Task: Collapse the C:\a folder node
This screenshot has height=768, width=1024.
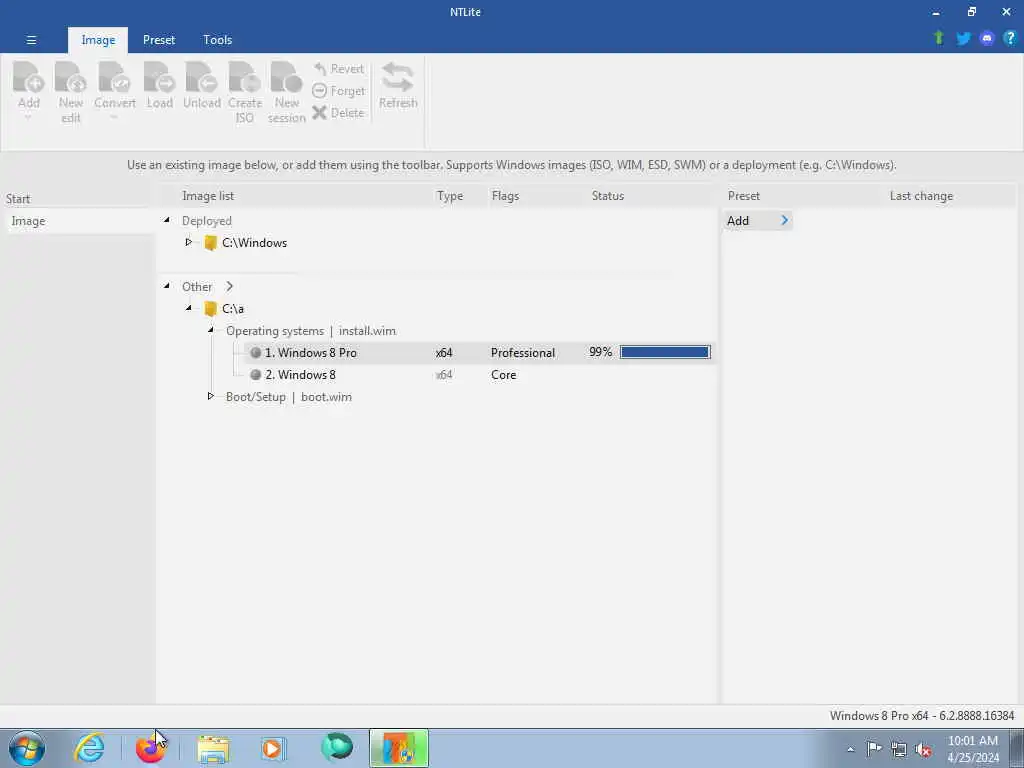Action: (189, 308)
